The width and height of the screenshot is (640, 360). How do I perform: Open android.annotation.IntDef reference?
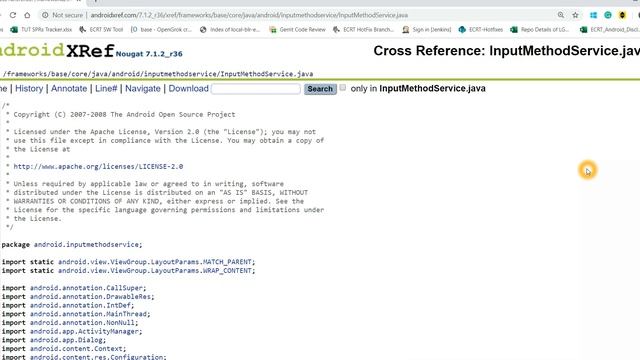tap(80, 305)
